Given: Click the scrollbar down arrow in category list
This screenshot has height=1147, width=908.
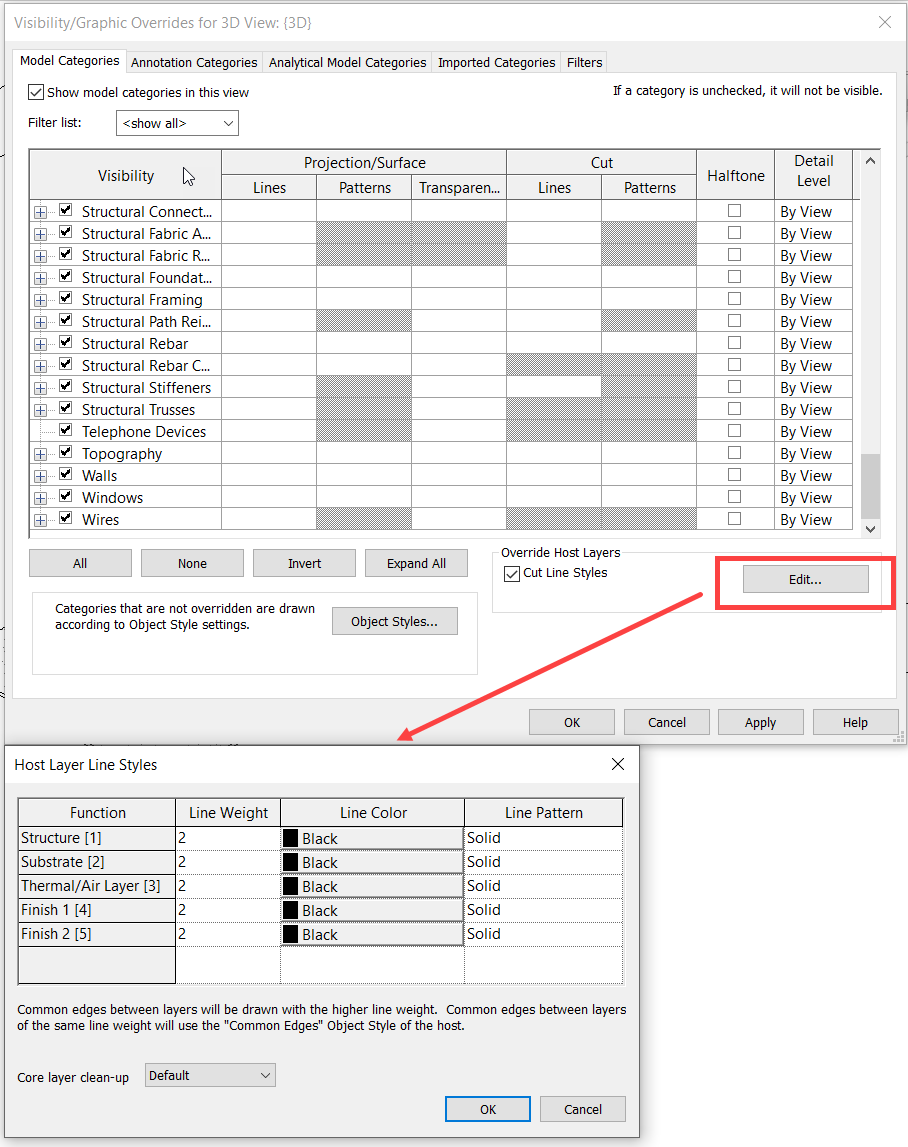Looking at the screenshot, I should click(x=870, y=529).
